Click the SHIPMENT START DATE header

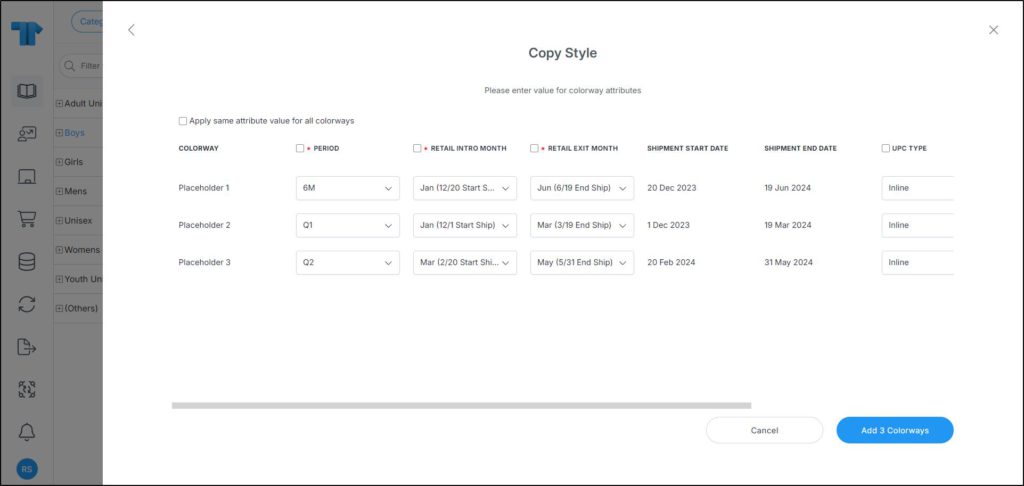click(x=688, y=148)
